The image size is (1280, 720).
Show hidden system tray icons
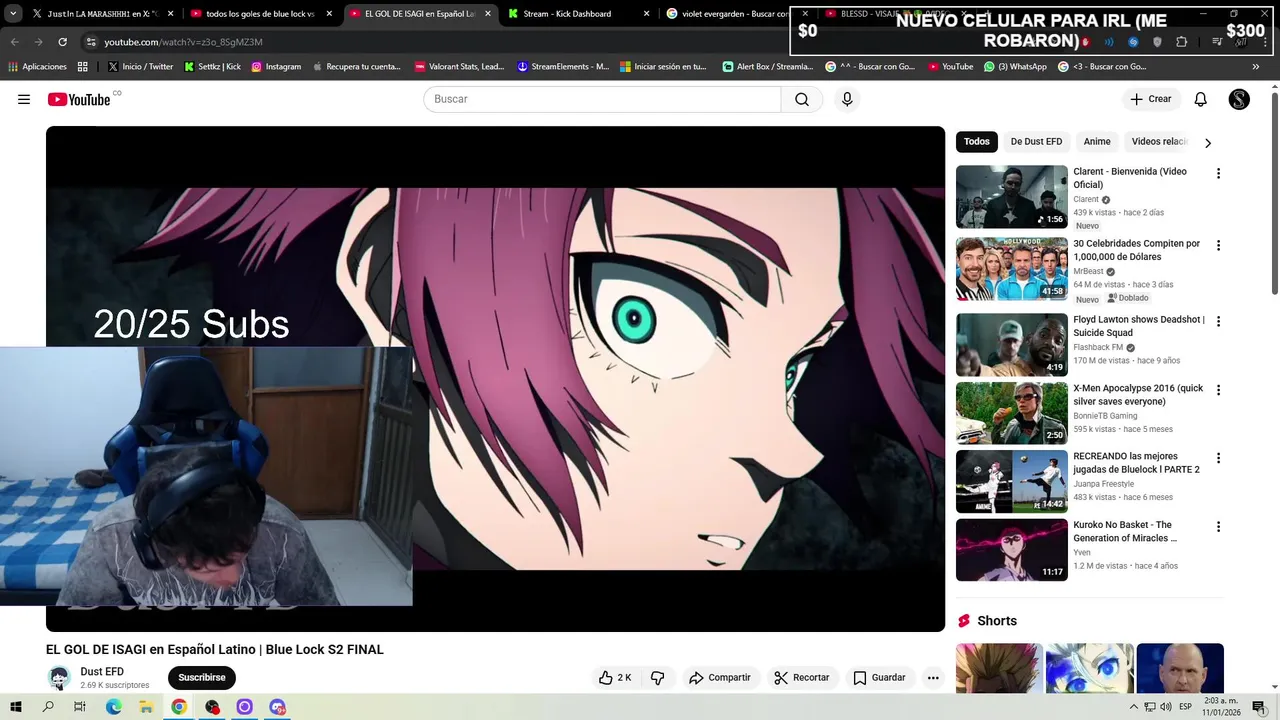[x=1134, y=707]
